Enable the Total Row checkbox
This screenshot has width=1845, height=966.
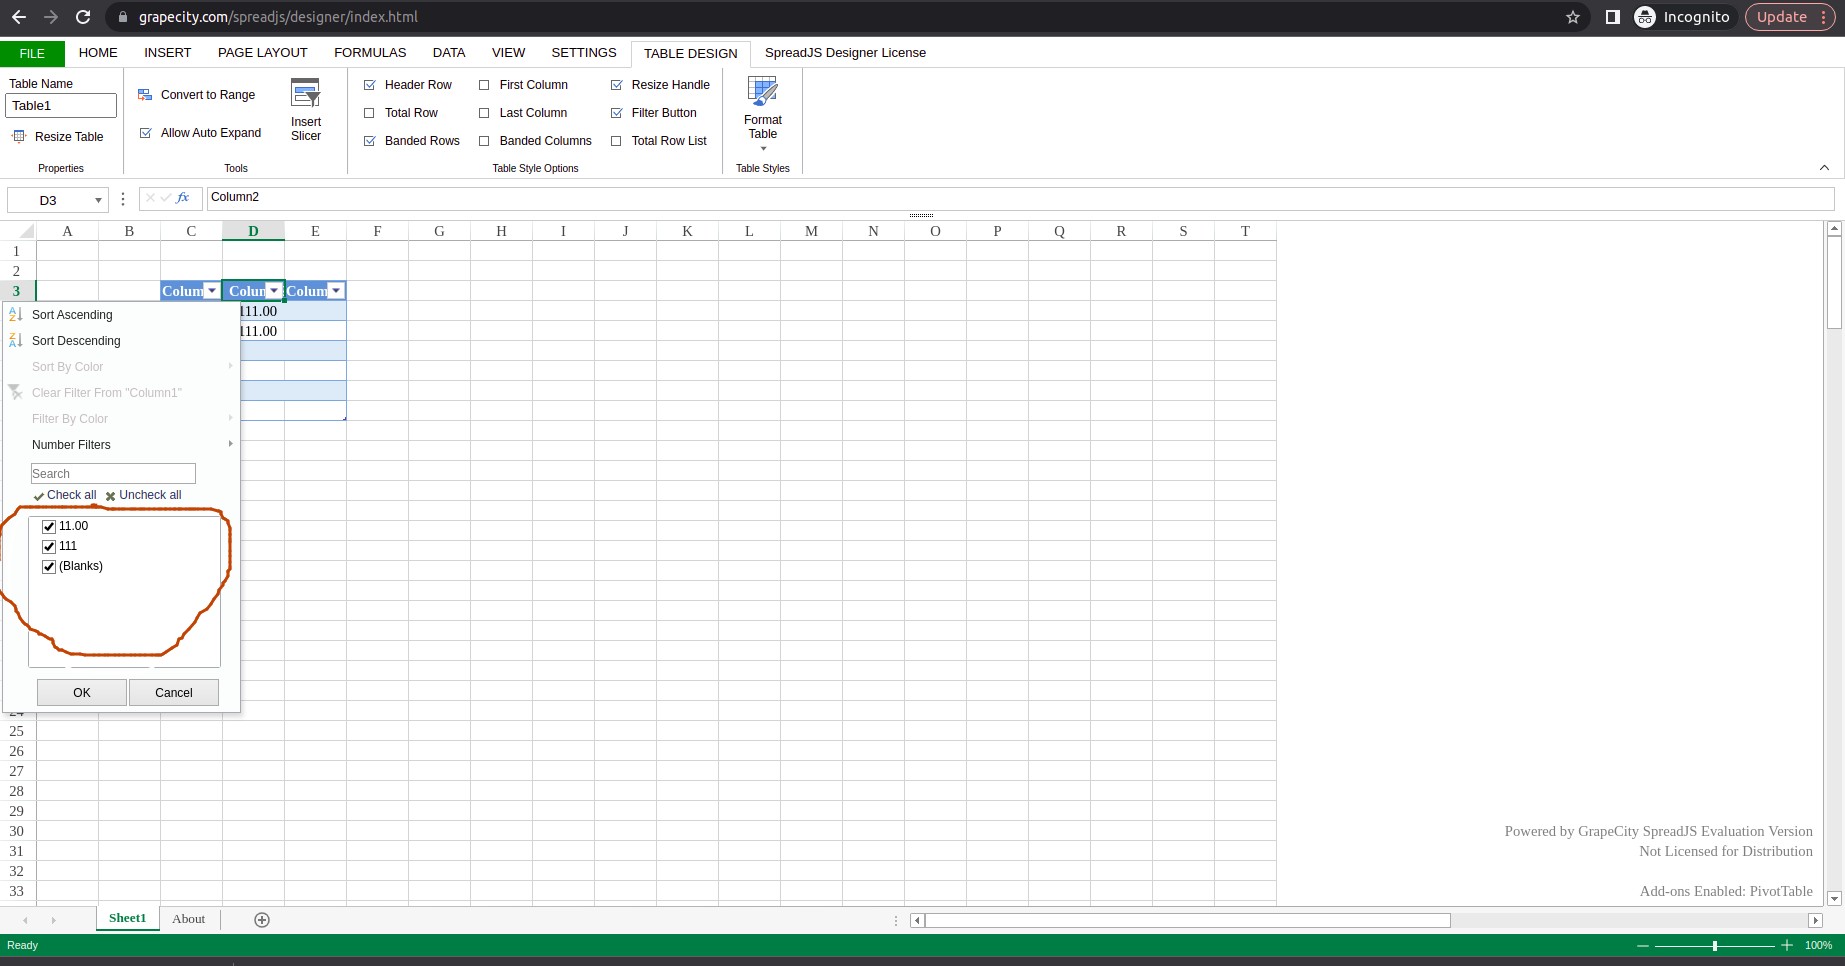click(370, 113)
